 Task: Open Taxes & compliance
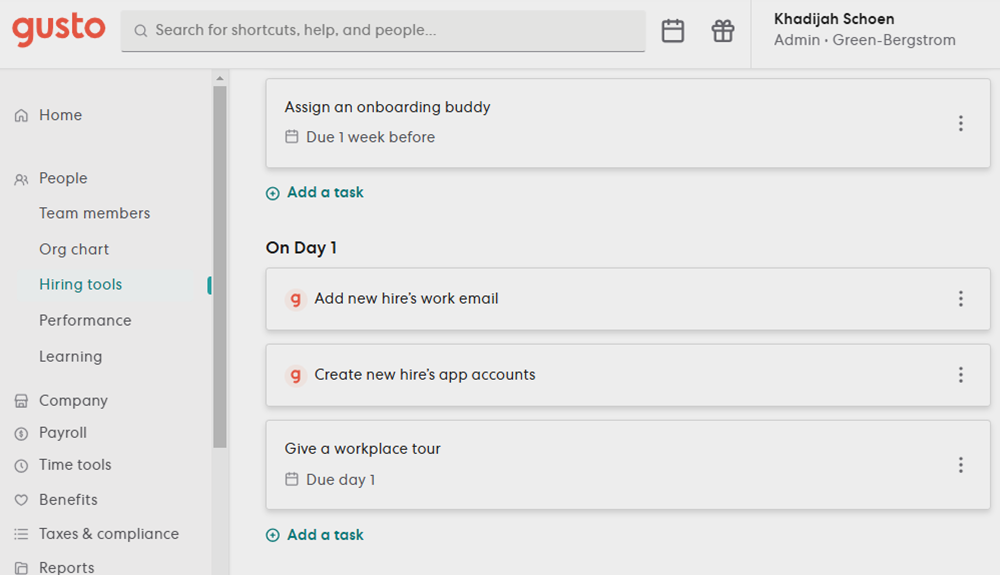point(108,534)
